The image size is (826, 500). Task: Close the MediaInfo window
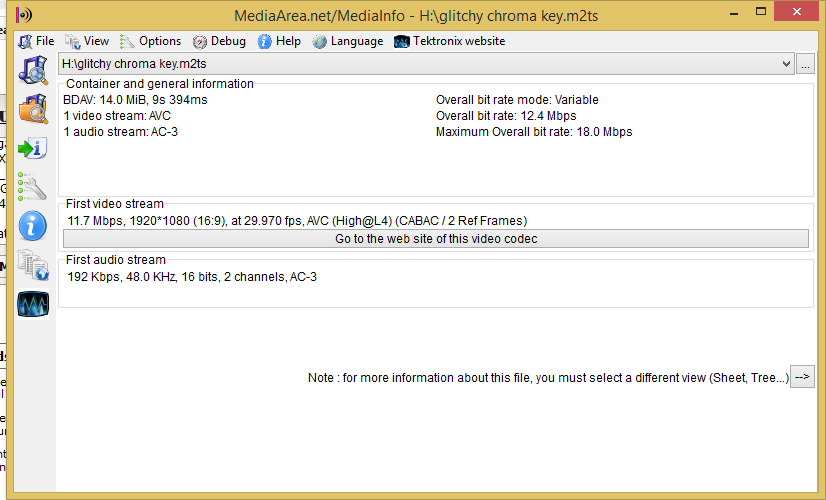[796, 12]
